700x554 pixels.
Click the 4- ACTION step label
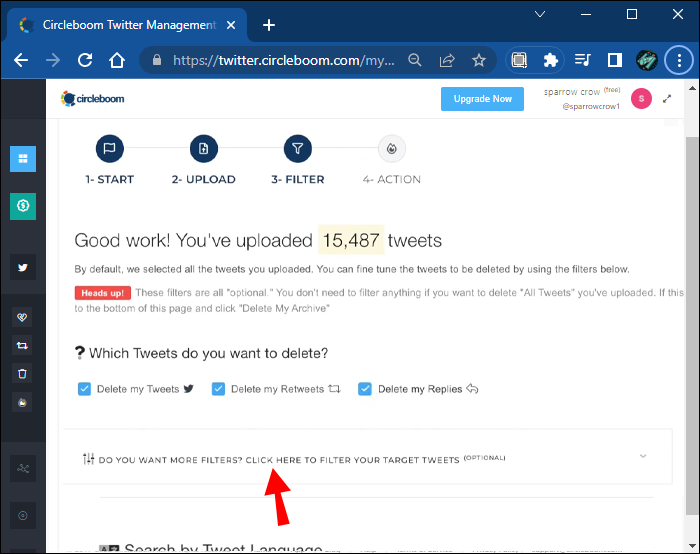click(392, 179)
